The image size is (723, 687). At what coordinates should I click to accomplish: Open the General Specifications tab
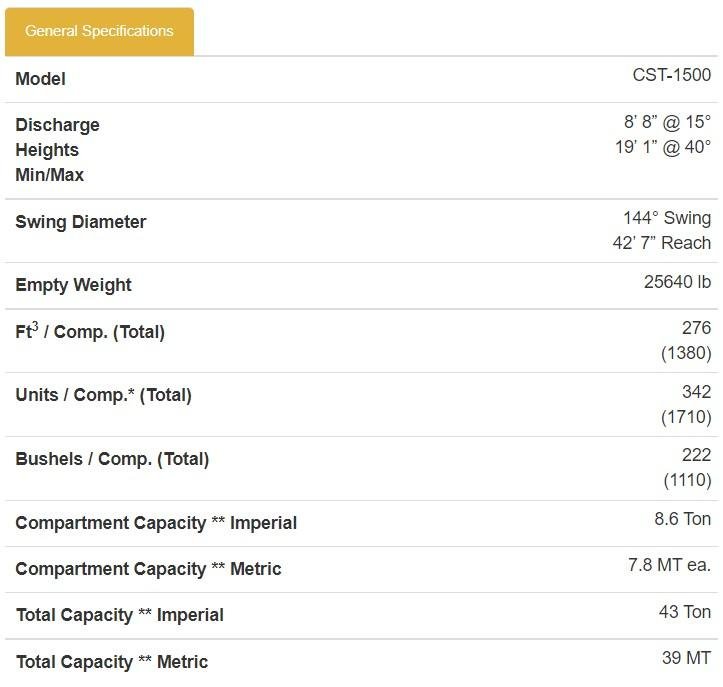pos(99,31)
